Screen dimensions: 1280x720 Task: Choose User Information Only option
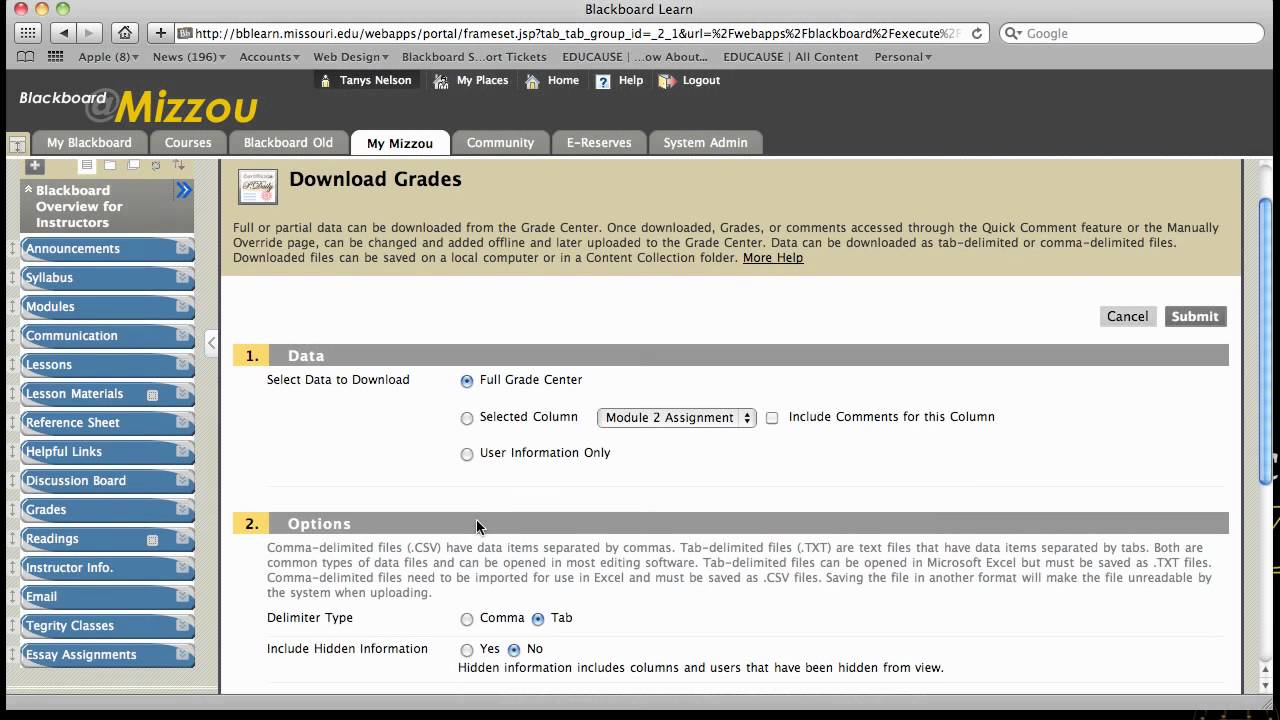467,454
